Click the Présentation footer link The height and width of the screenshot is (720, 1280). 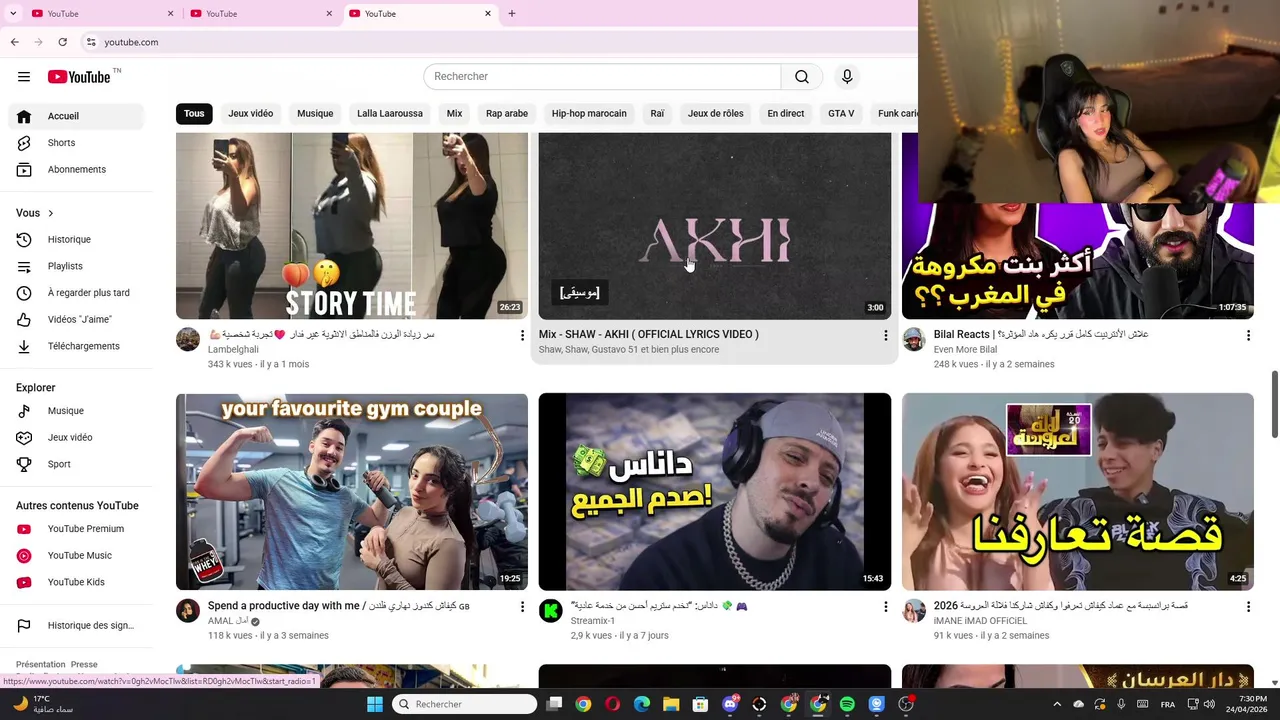click(40, 665)
